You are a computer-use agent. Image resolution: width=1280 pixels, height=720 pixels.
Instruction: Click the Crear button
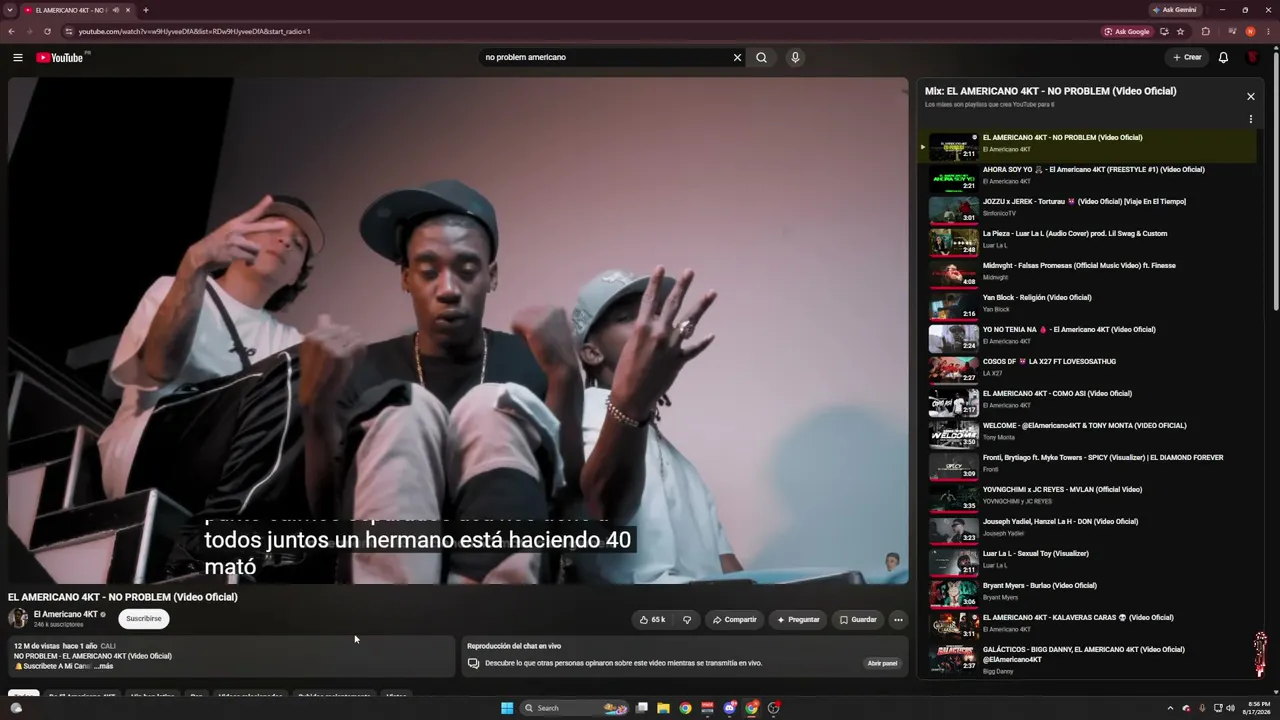click(1187, 57)
